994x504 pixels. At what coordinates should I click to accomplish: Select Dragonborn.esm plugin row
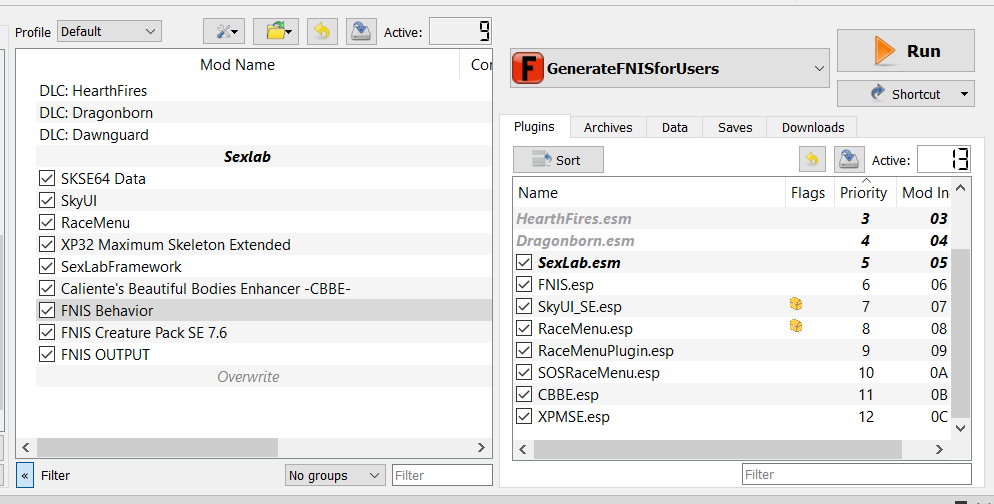coord(732,240)
